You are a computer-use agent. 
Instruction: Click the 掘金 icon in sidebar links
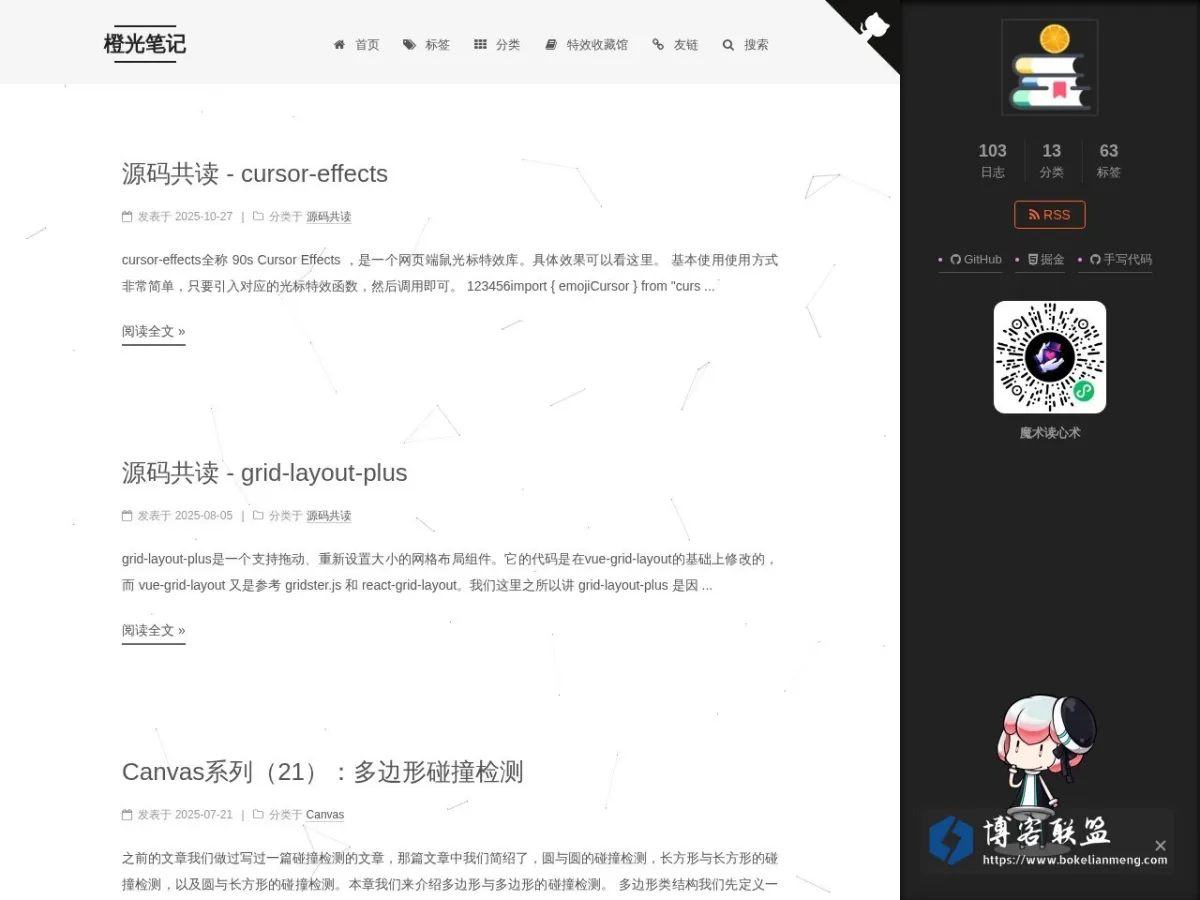[x=1033, y=259]
